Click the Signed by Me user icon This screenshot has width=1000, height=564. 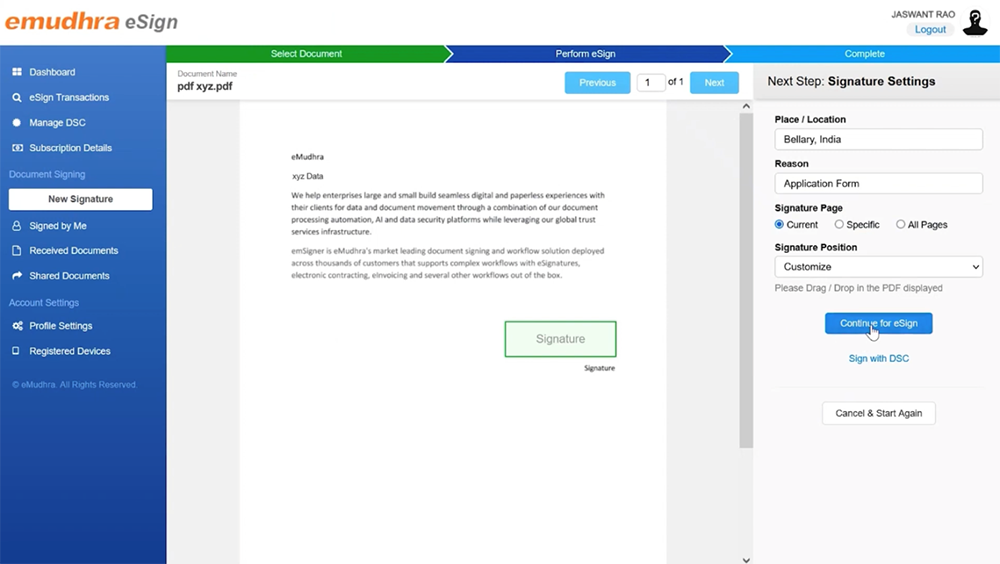(17, 226)
